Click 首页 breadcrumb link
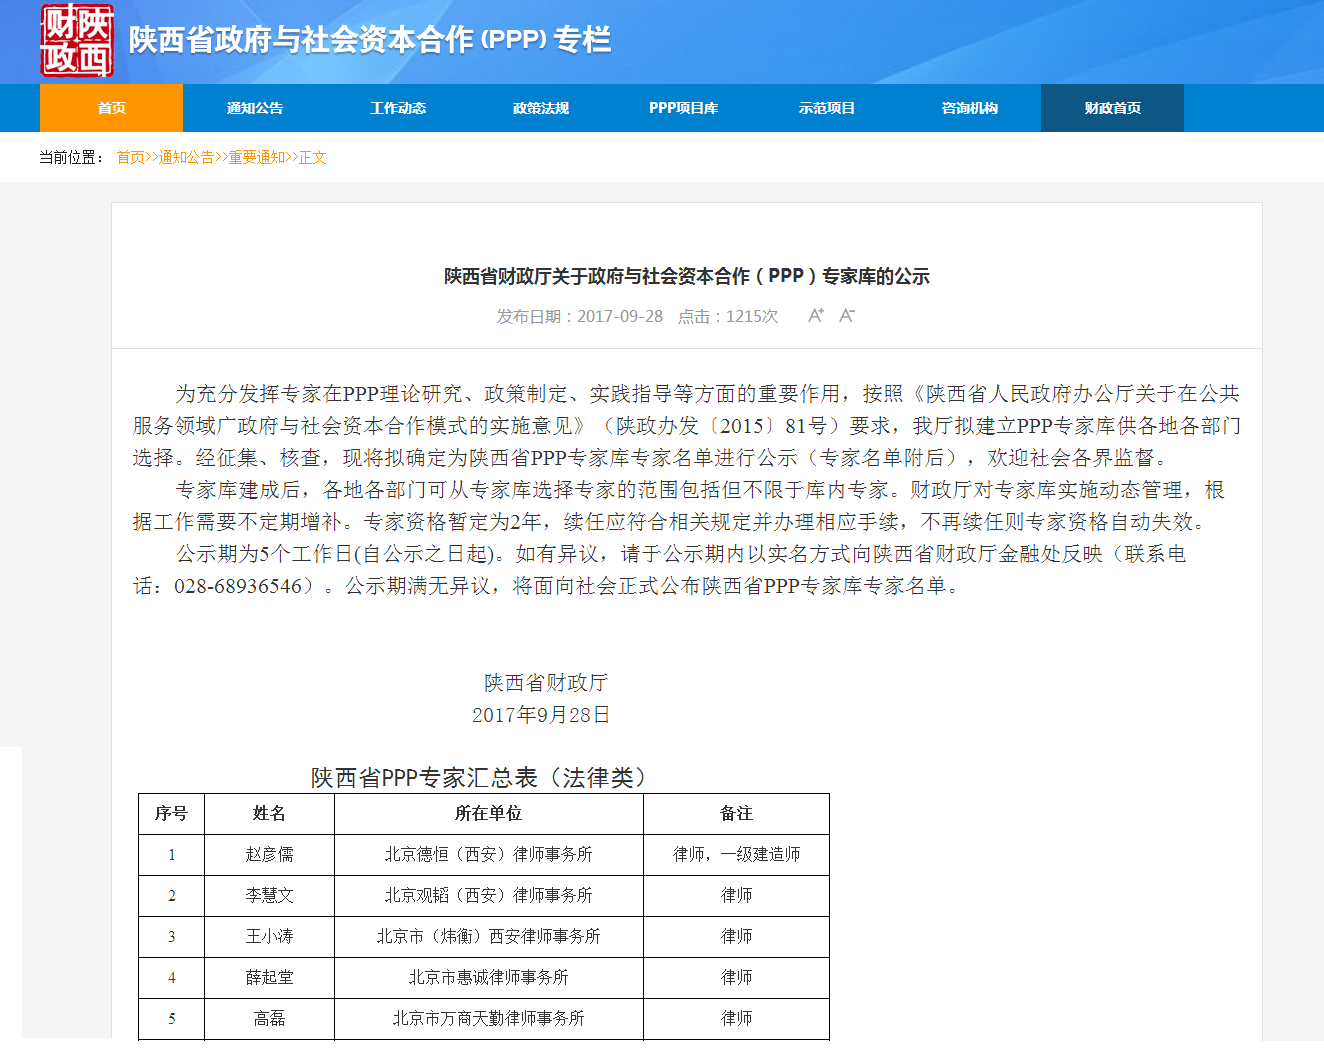This screenshot has width=1324, height=1062. 130,157
